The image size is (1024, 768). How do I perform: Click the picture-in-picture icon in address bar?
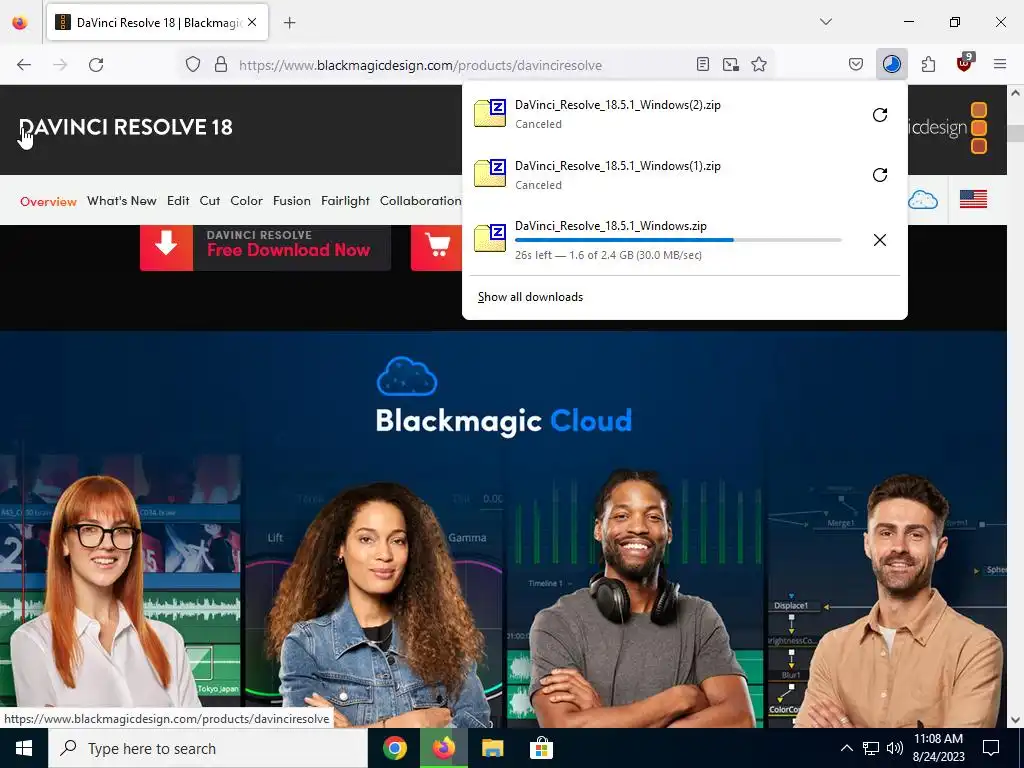(x=731, y=65)
